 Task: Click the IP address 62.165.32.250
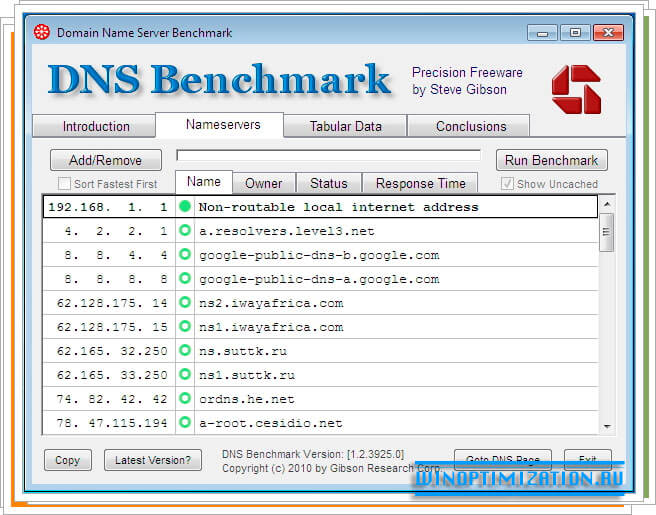click(112, 351)
